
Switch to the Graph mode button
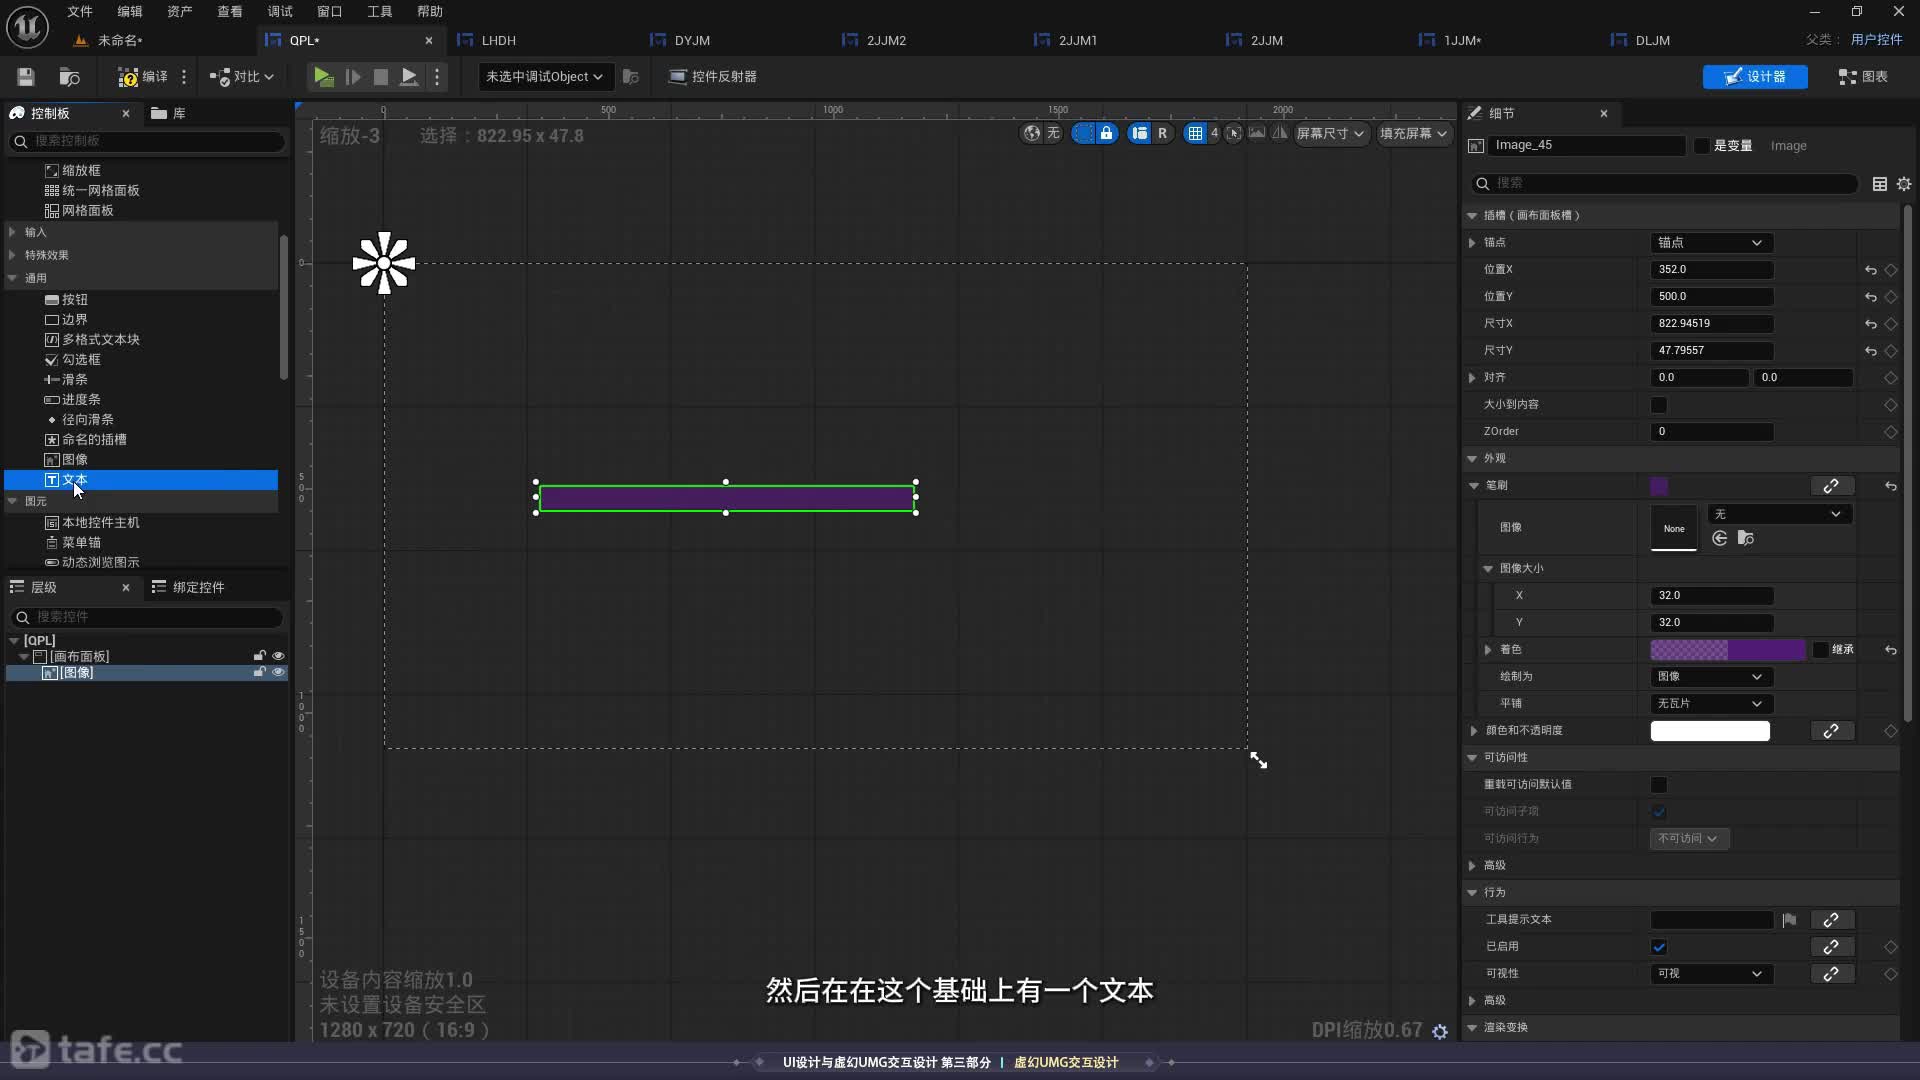1863,77
